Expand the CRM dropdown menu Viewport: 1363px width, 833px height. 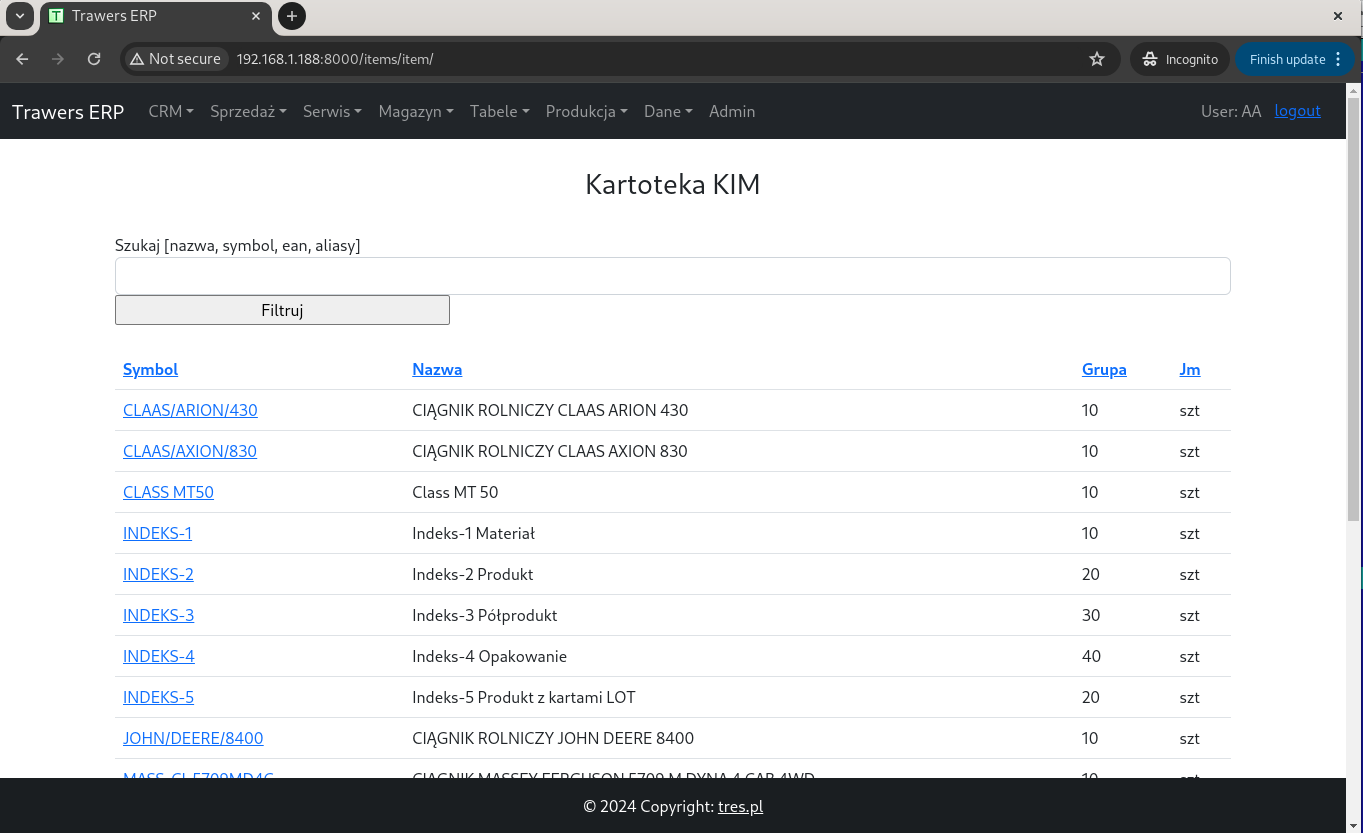coord(171,111)
